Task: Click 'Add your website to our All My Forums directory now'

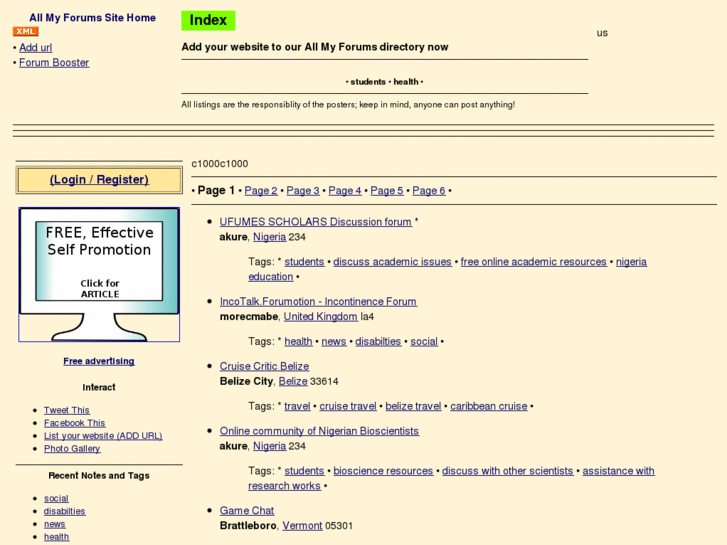Action: 315,47
